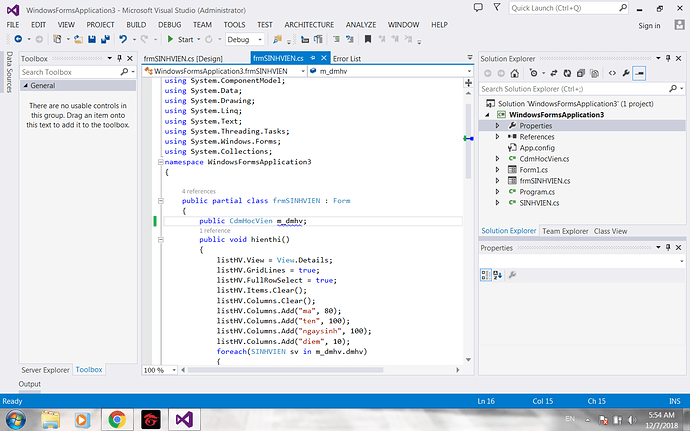Open the ARCHITECTURE menu
Screen dimensions: 690x431
pos(309,23)
